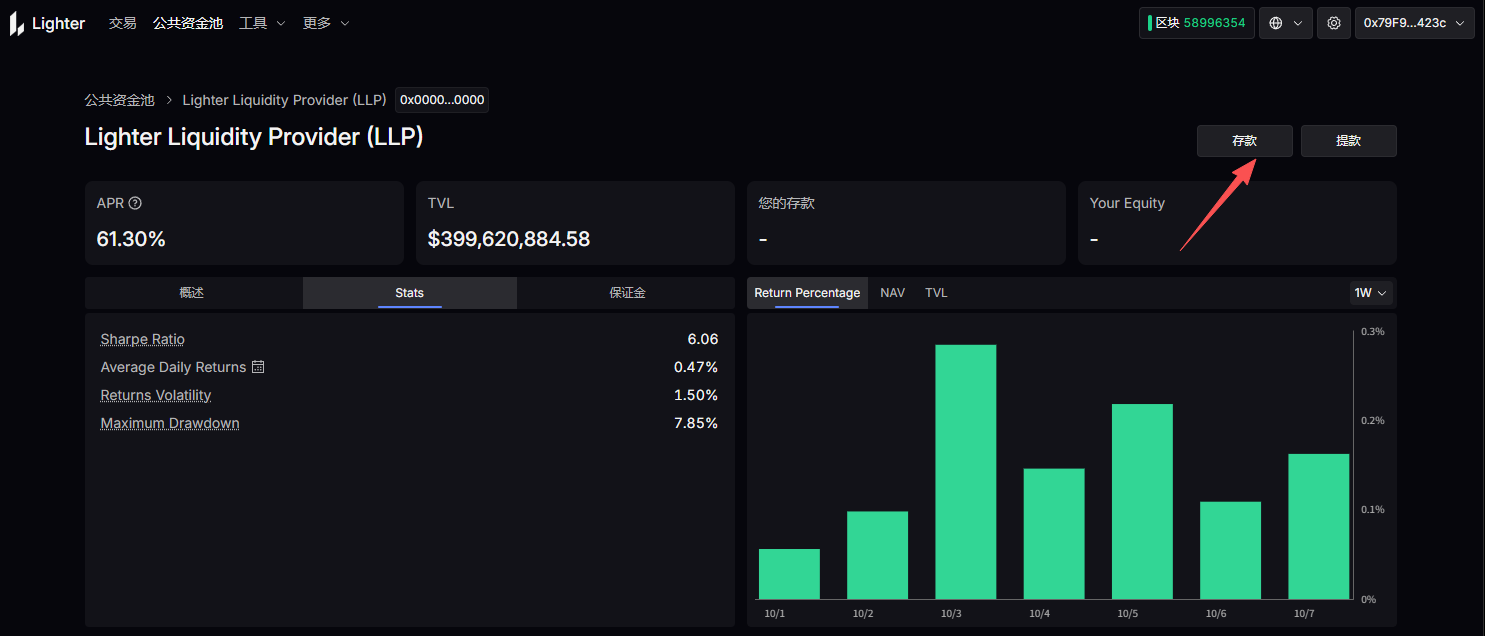Image resolution: width=1485 pixels, height=636 pixels.
Task: Open the settings gear icon
Action: tap(1333, 23)
